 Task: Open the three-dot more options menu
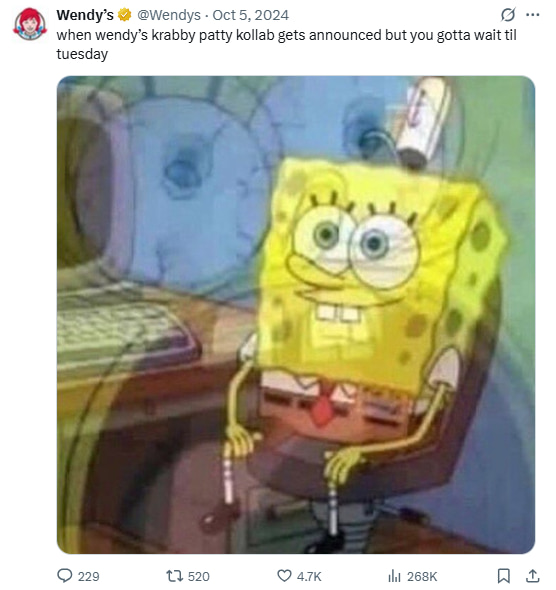click(x=532, y=15)
